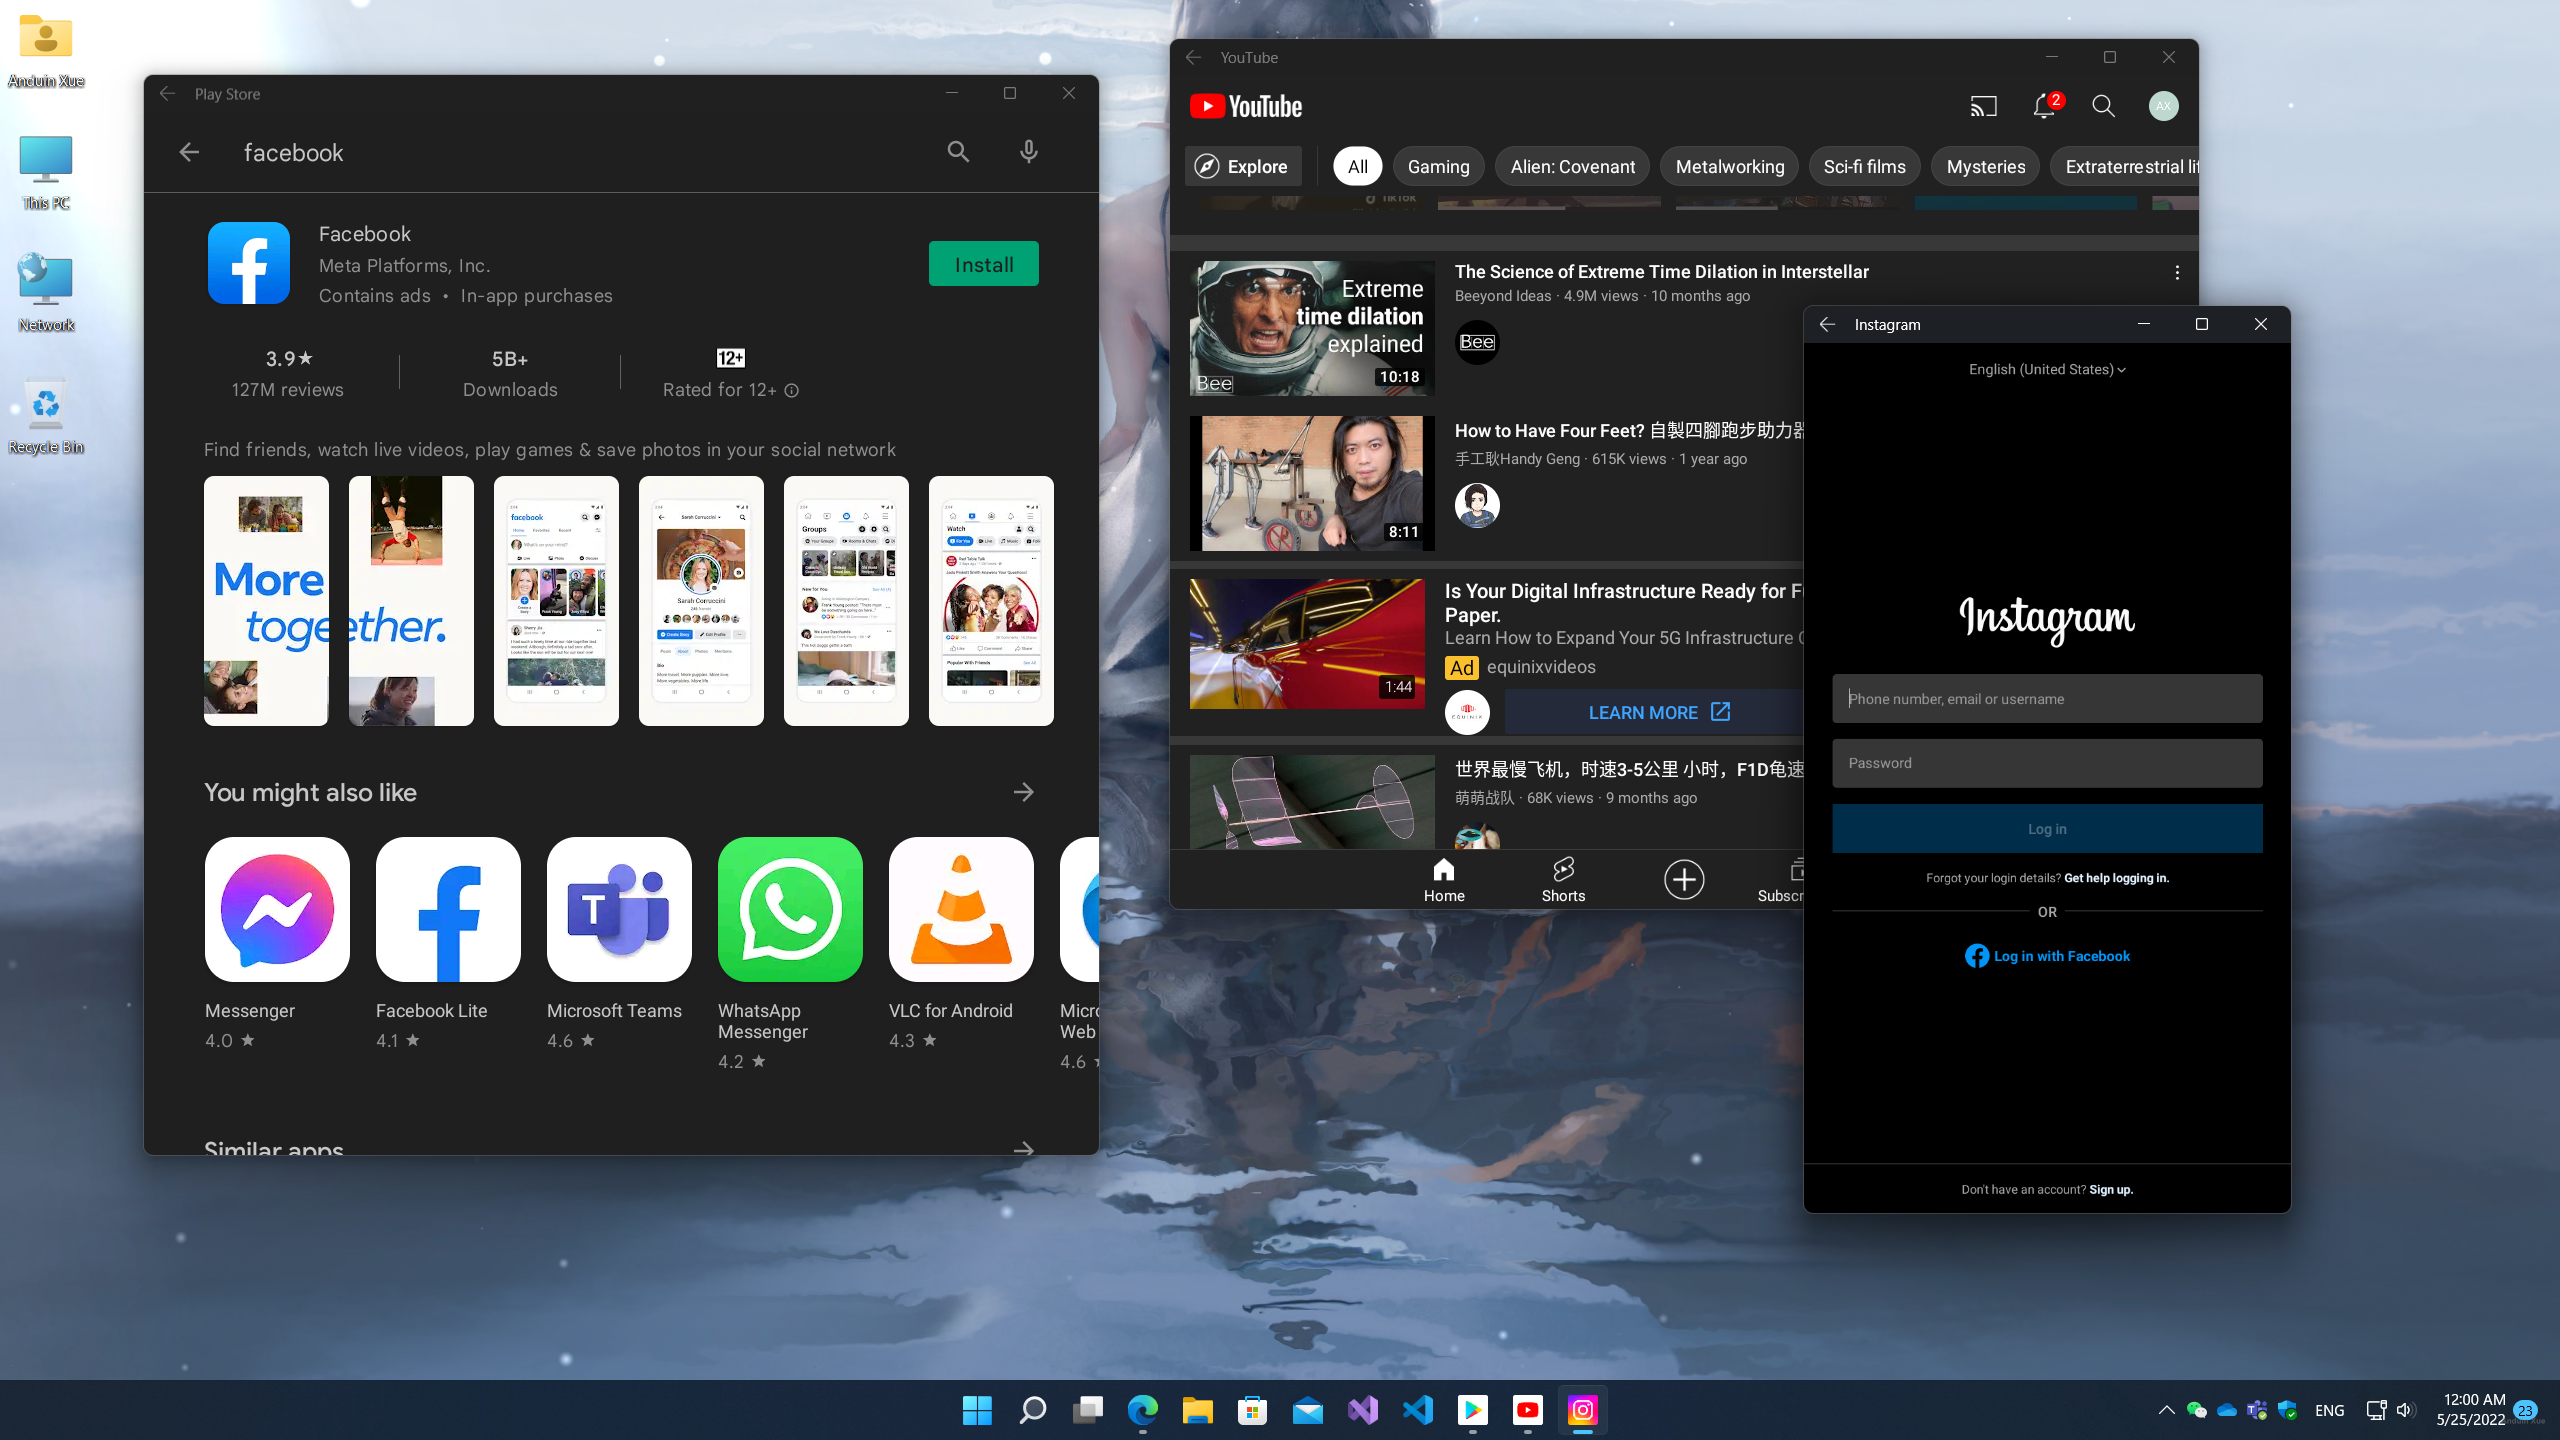This screenshot has height=1440, width=2560.
Task: Tap the voice search microphone in Play Store
Action: (1028, 152)
